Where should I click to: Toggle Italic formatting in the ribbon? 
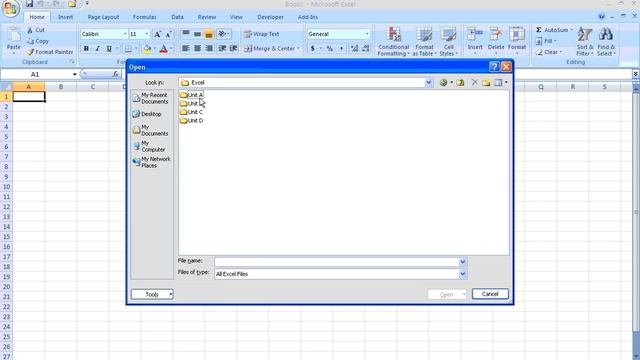pyautogui.click(x=98, y=49)
